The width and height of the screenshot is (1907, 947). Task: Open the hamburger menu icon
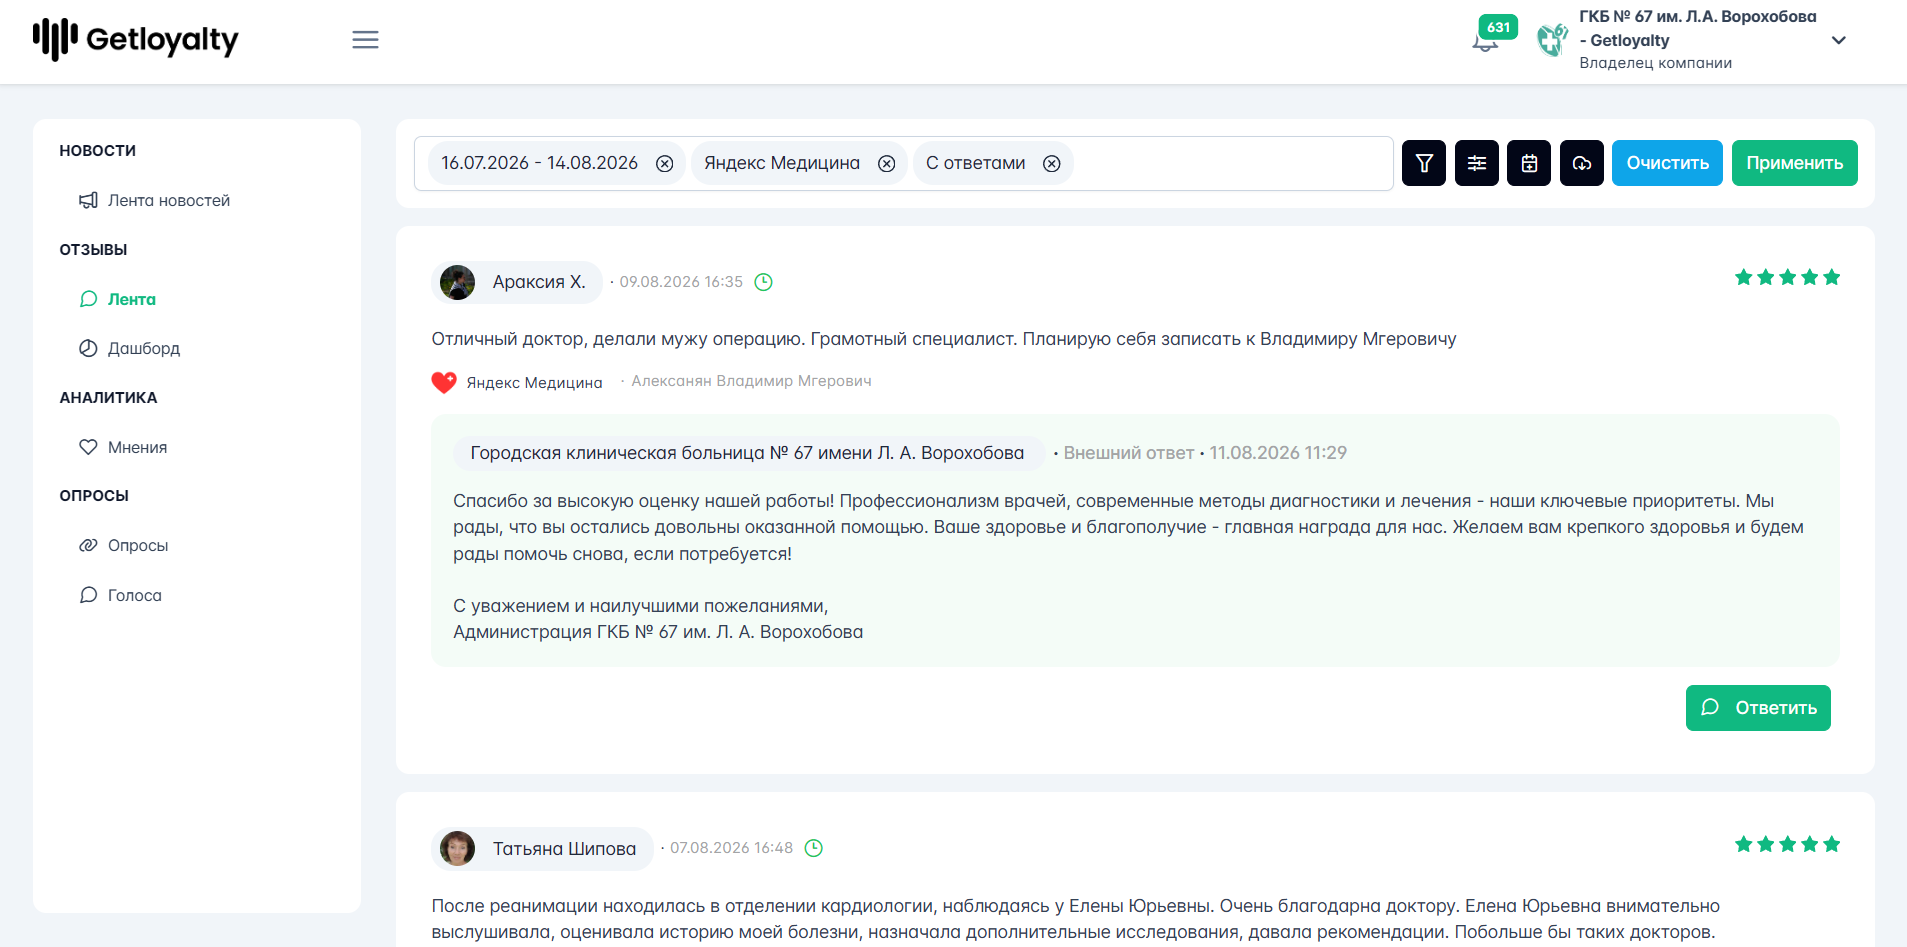click(365, 40)
